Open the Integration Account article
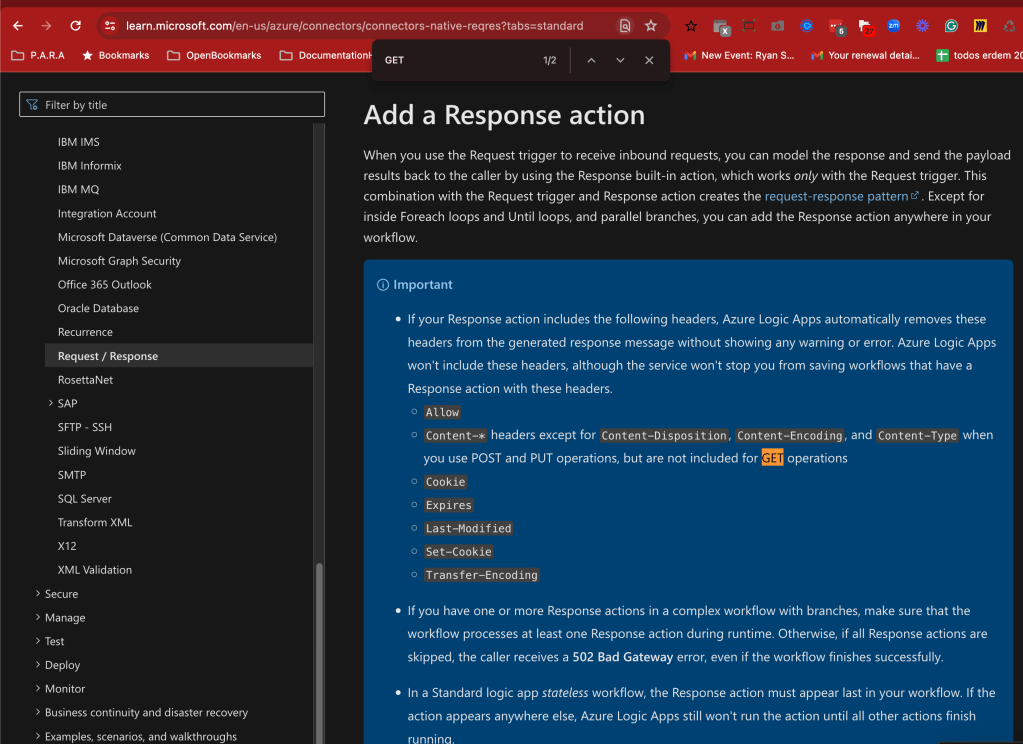The image size is (1023, 744). 107,213
